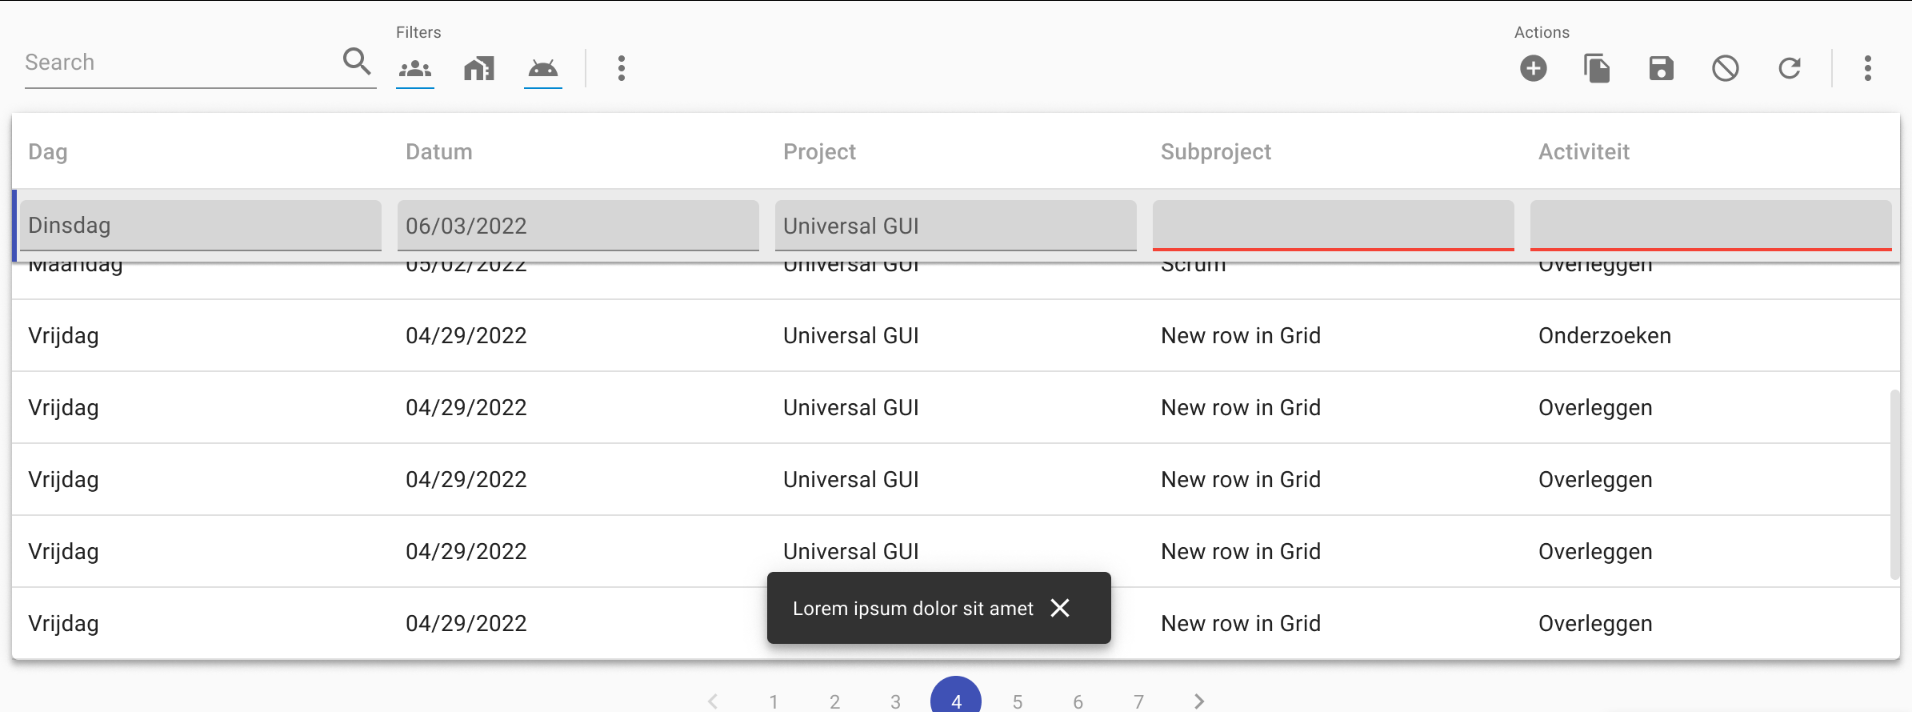Viewport: 1912px width, 712px height.
Task: Edit the 06/03/2022 date field
Action: (578, 225)
